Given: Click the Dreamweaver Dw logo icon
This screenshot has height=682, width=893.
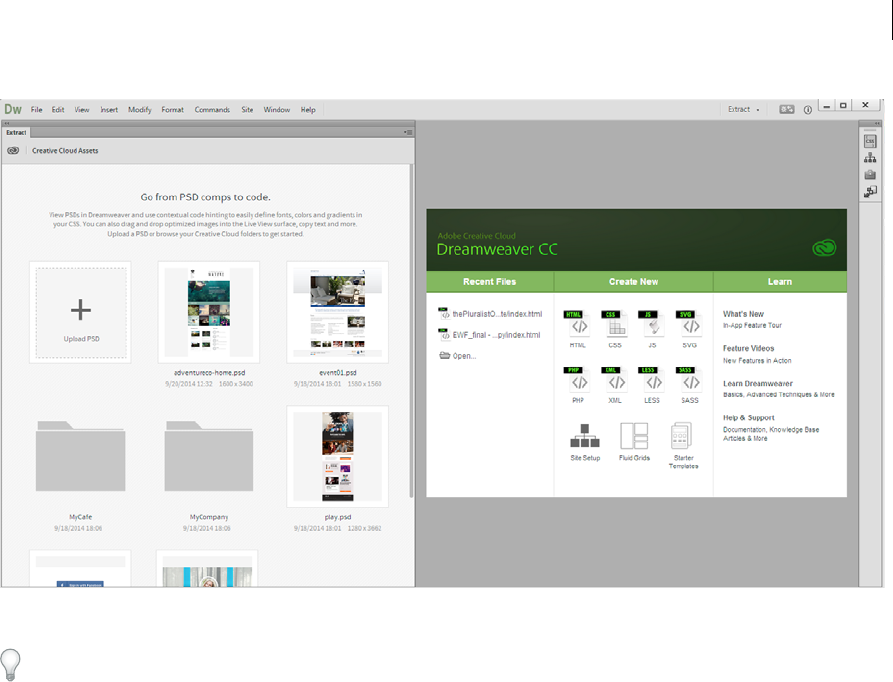Looking at the screenshot, I should 13,109.
